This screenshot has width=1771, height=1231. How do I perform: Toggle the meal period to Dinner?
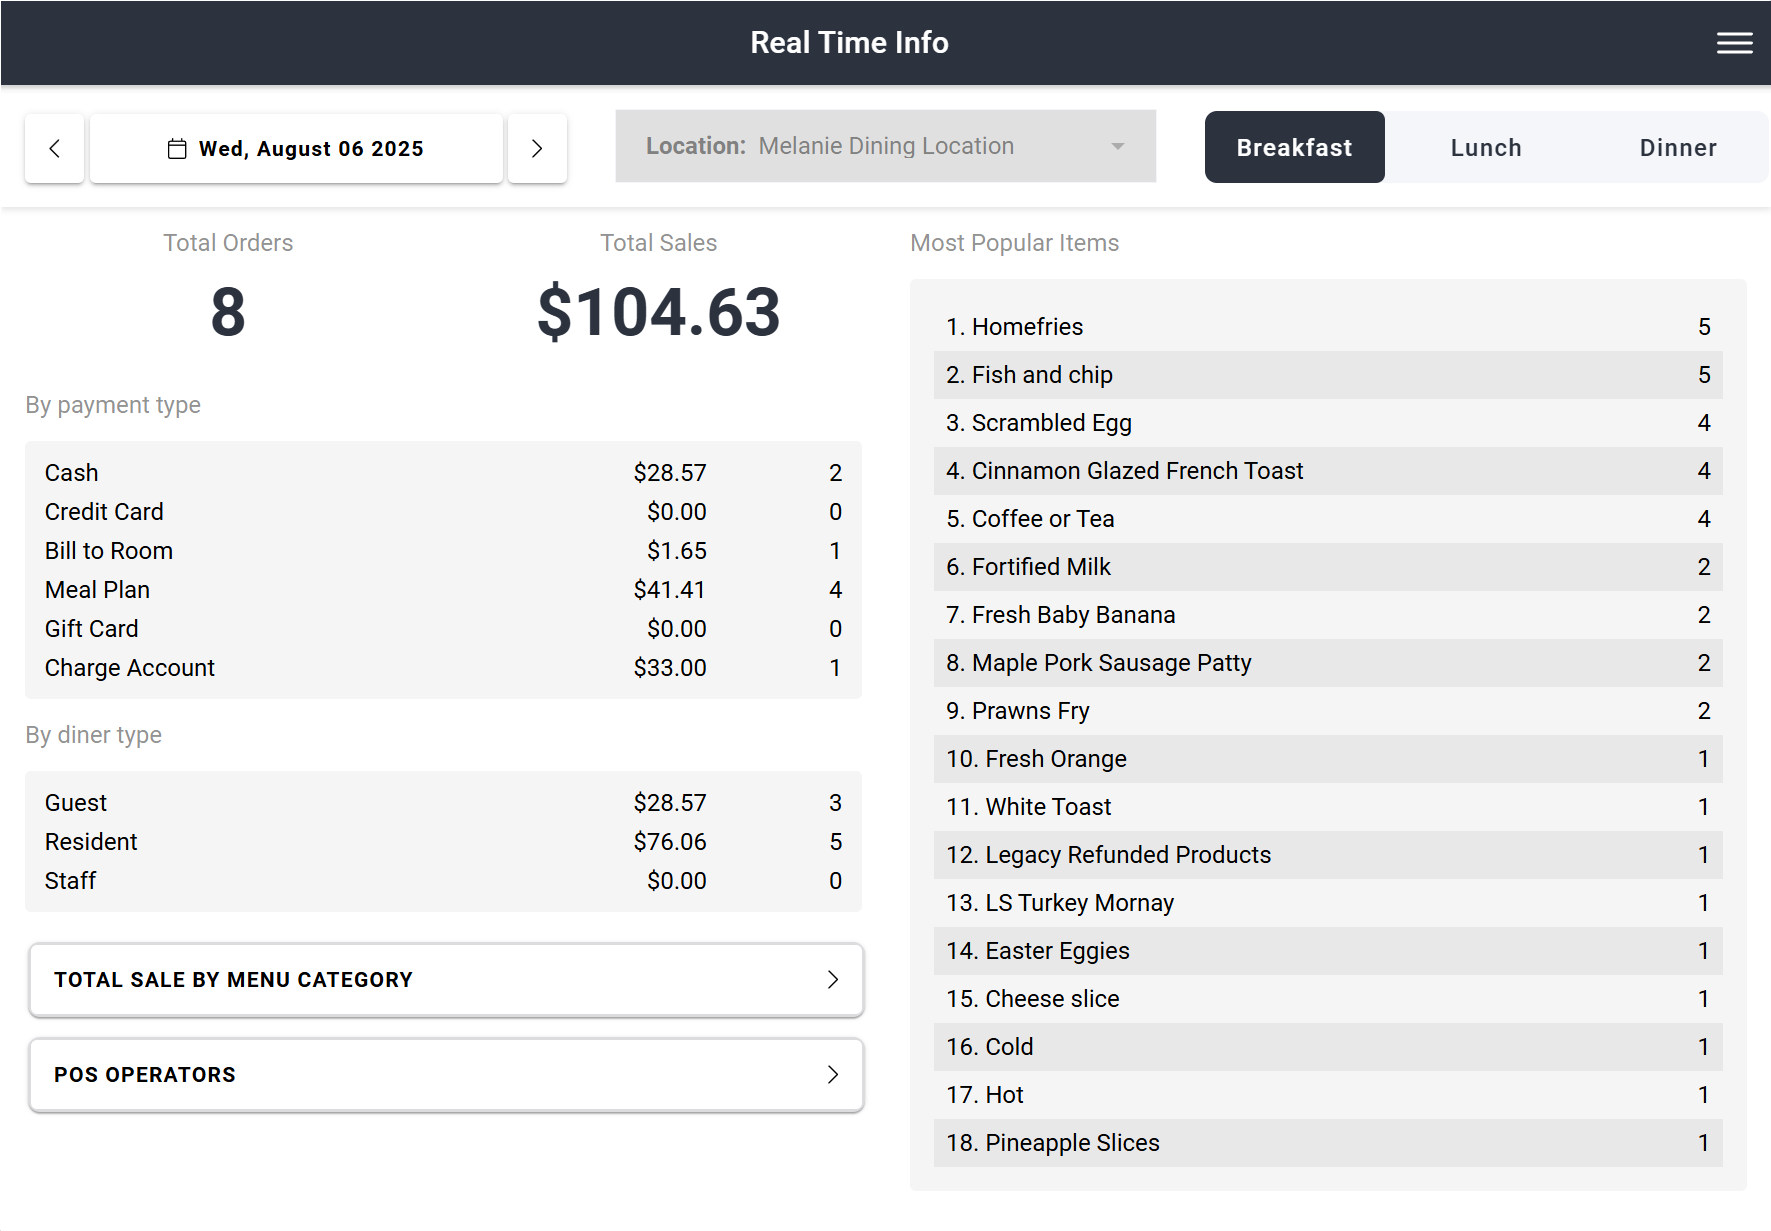(x=1678, y=147)
